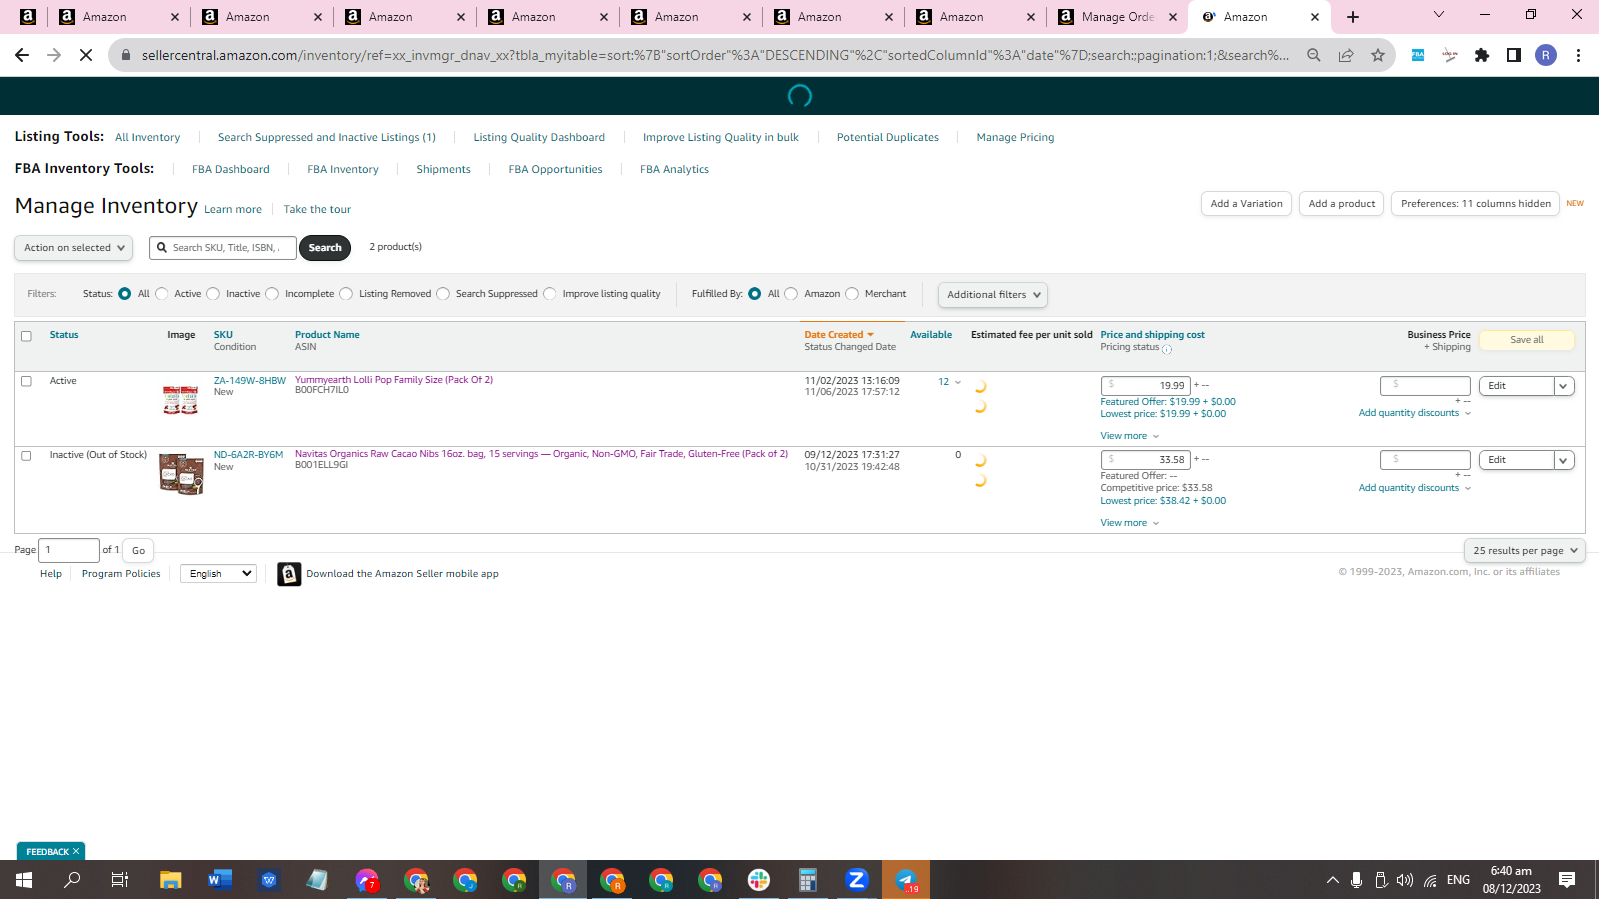Screen dimensions: 1599x899
Task: Tick the select-all checkbox in table header
Action: 27,336
